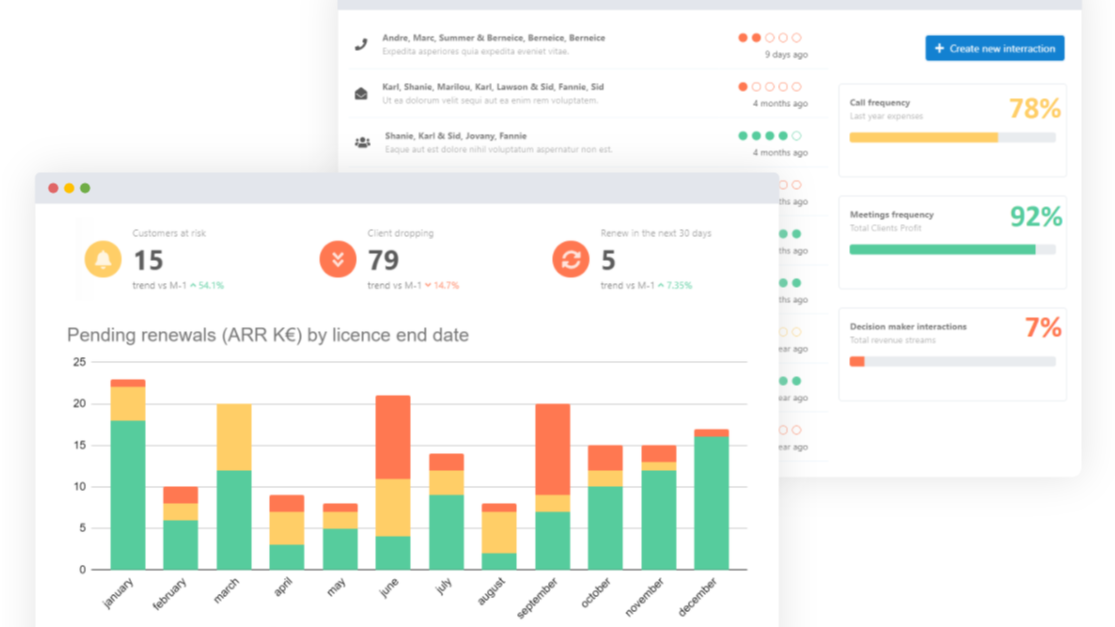Click the orange renew refresh arrows icon
This screenshot has width=1115, height=627.
[571, 260]
